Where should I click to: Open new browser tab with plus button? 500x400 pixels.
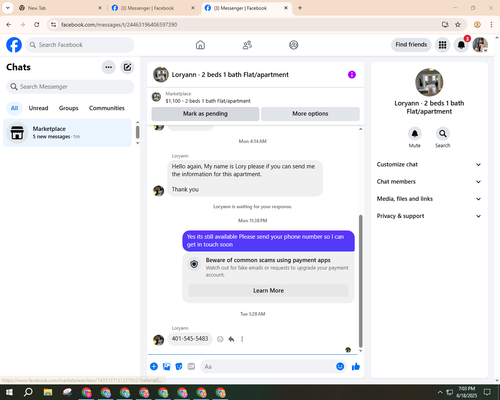[x=300, y=8]
